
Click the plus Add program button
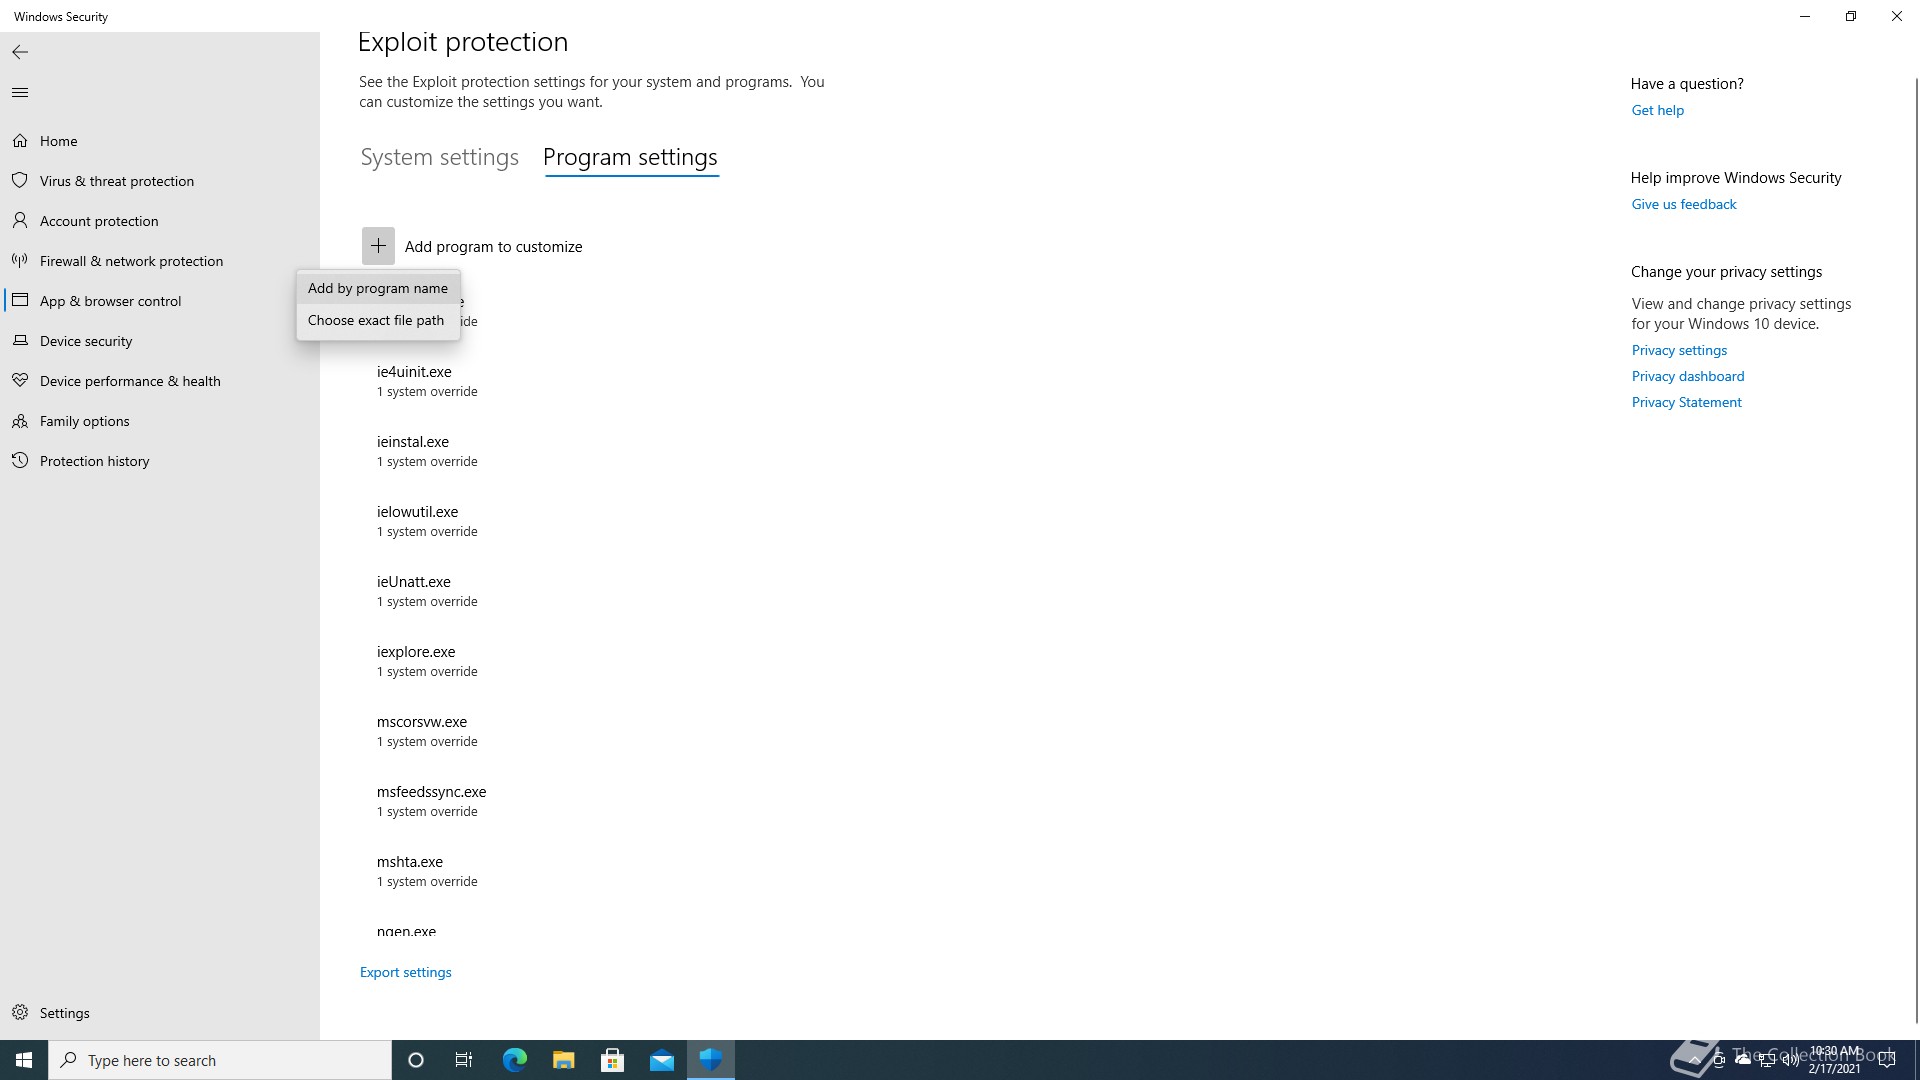click(x=378, y=246)
